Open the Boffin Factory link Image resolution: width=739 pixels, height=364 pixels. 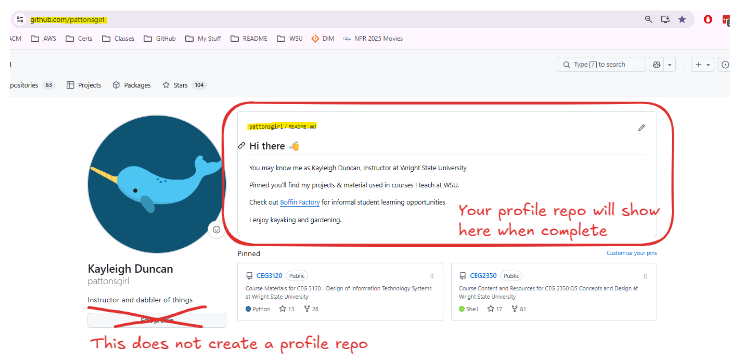pos(300,202)
